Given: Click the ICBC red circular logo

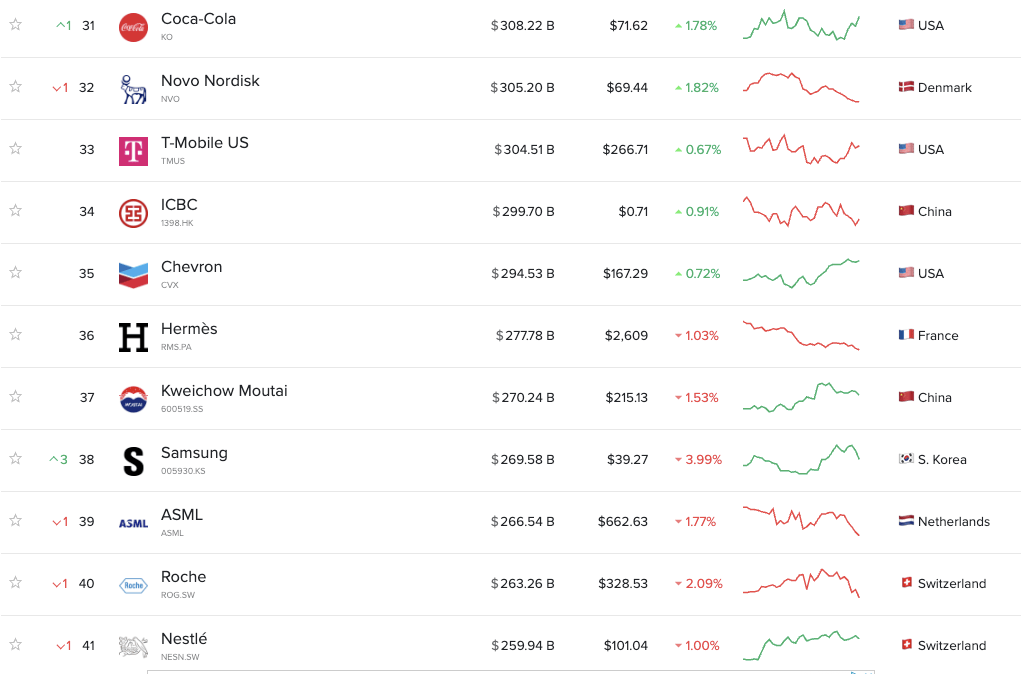Looking at the screenshot, I should (133, 213).
